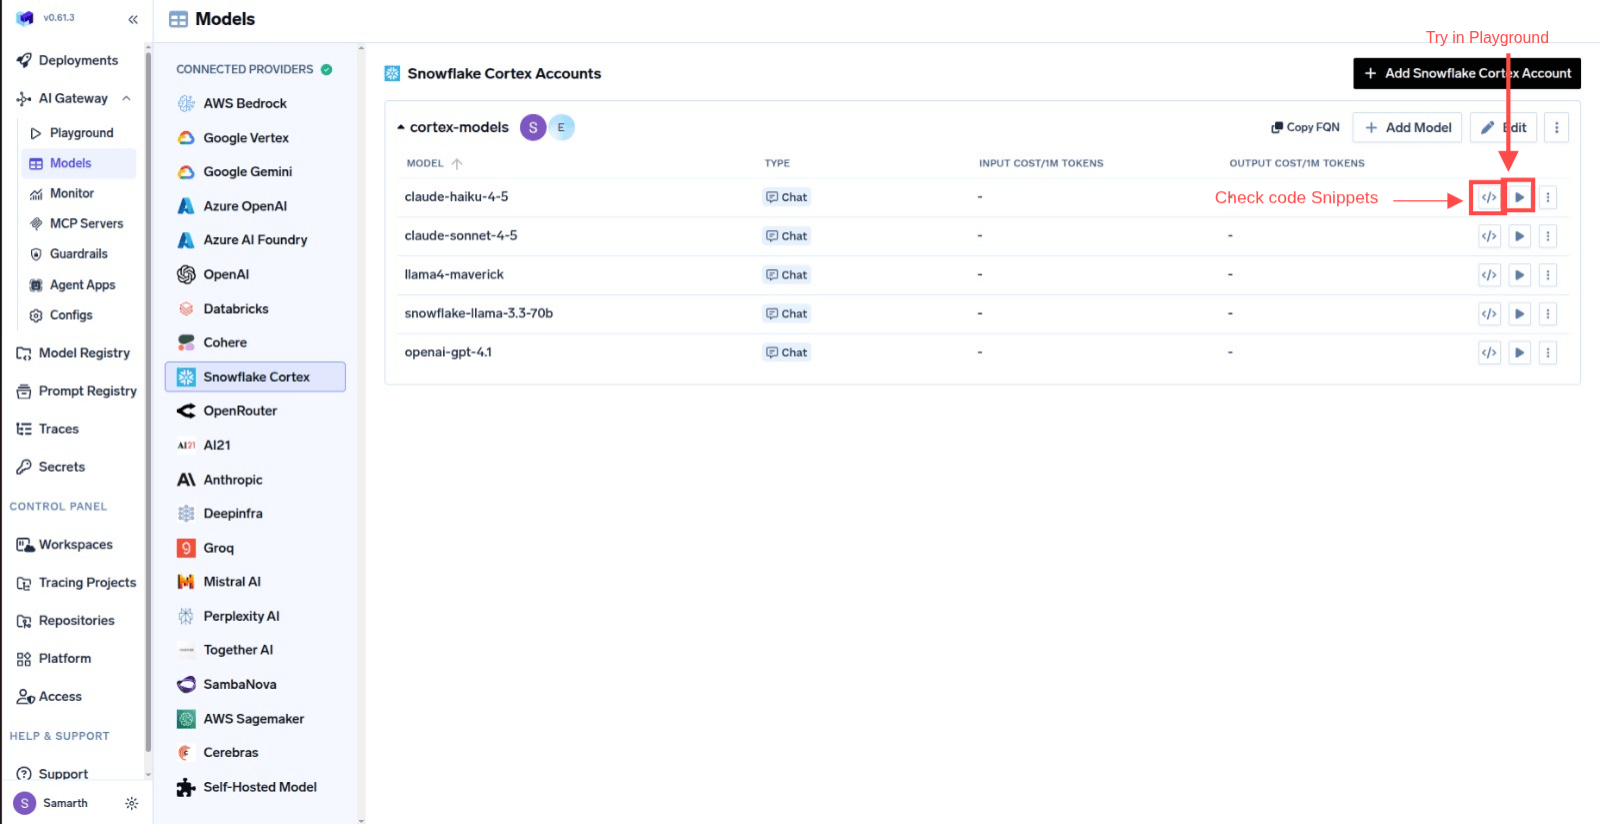The image size is (1600, 824).
Task: Select the Self-Hosted Model provider
Action: click(x=255, y=787)
